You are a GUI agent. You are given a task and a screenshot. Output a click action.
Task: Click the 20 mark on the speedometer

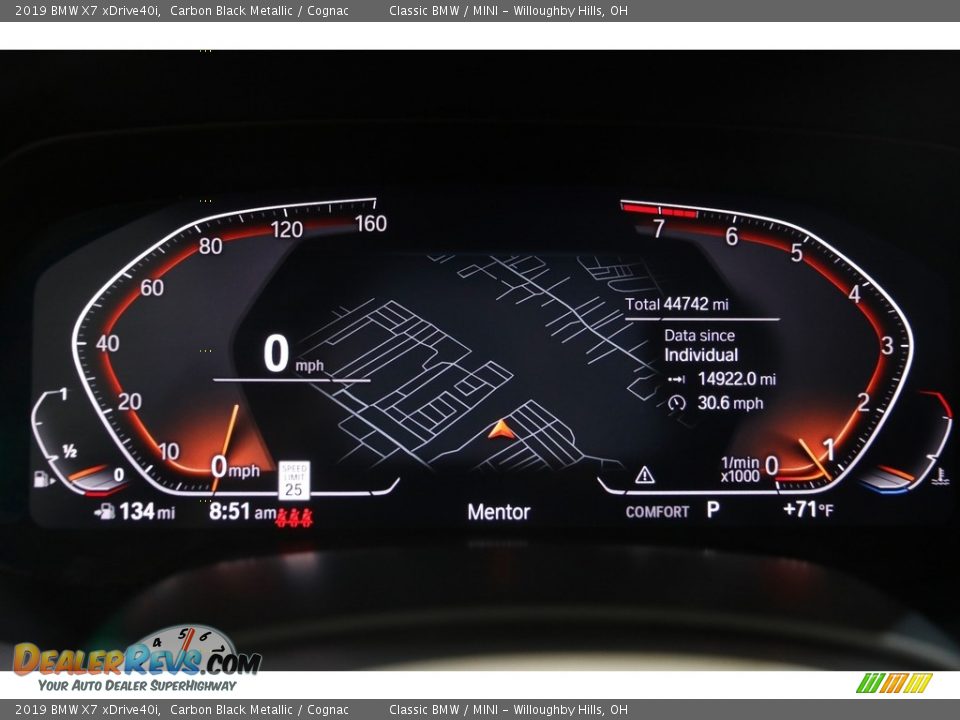[x=129, y=402]
